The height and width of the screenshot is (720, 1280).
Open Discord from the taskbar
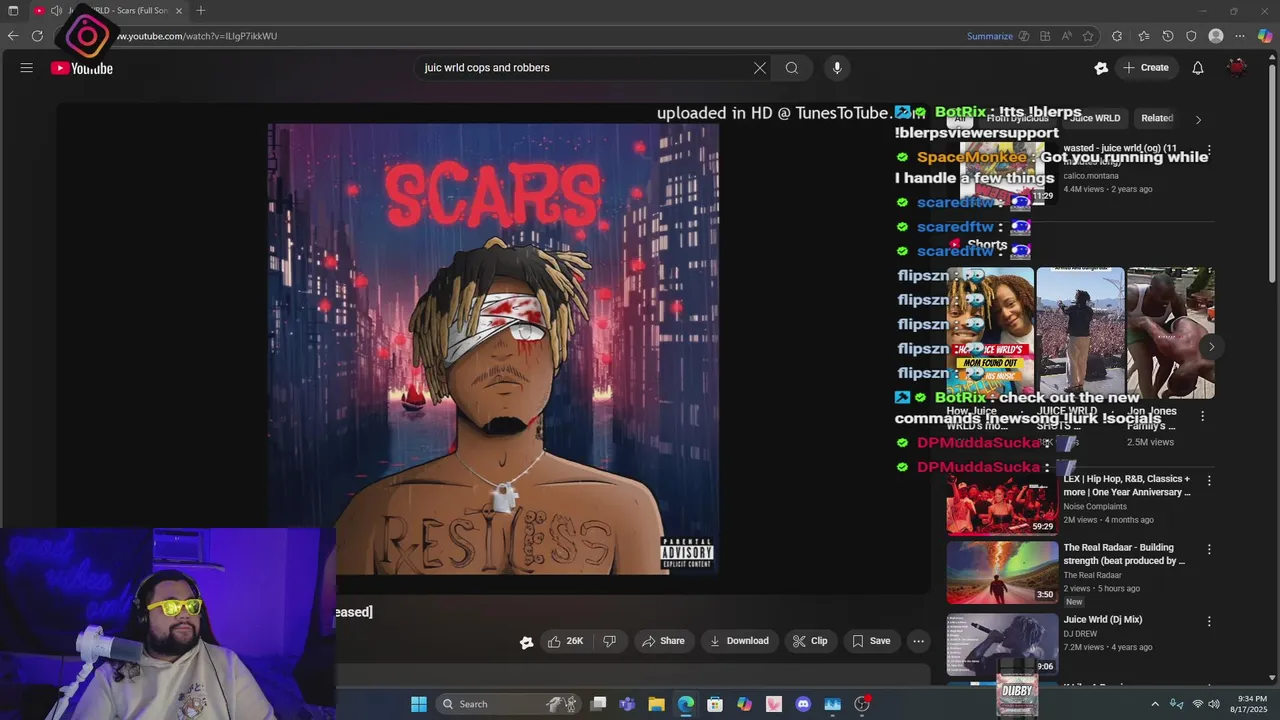point(803,704)
